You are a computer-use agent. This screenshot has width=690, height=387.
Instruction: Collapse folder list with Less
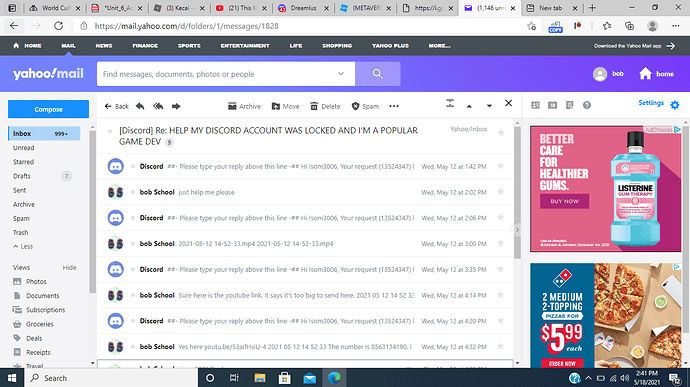pos(23,246)
